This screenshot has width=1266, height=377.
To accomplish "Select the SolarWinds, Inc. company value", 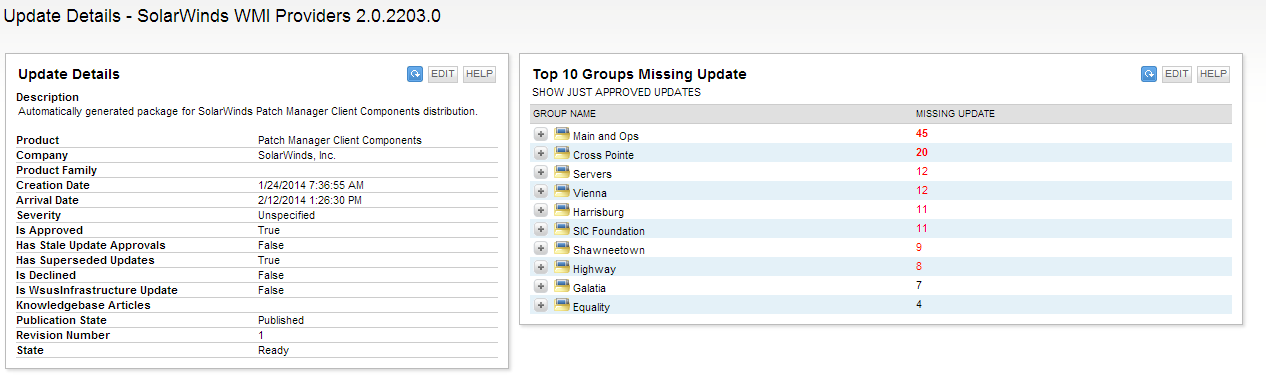I will coord(297,155).
